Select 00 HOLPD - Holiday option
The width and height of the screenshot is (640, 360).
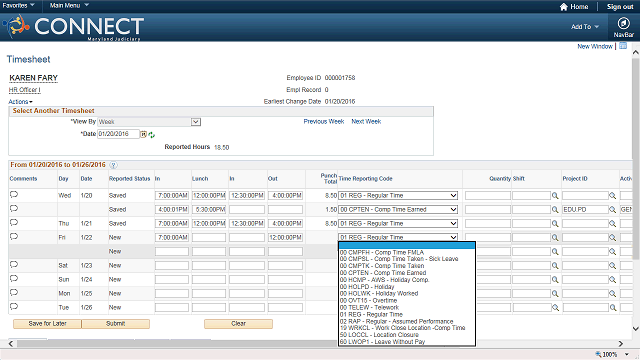click(407, 287)
